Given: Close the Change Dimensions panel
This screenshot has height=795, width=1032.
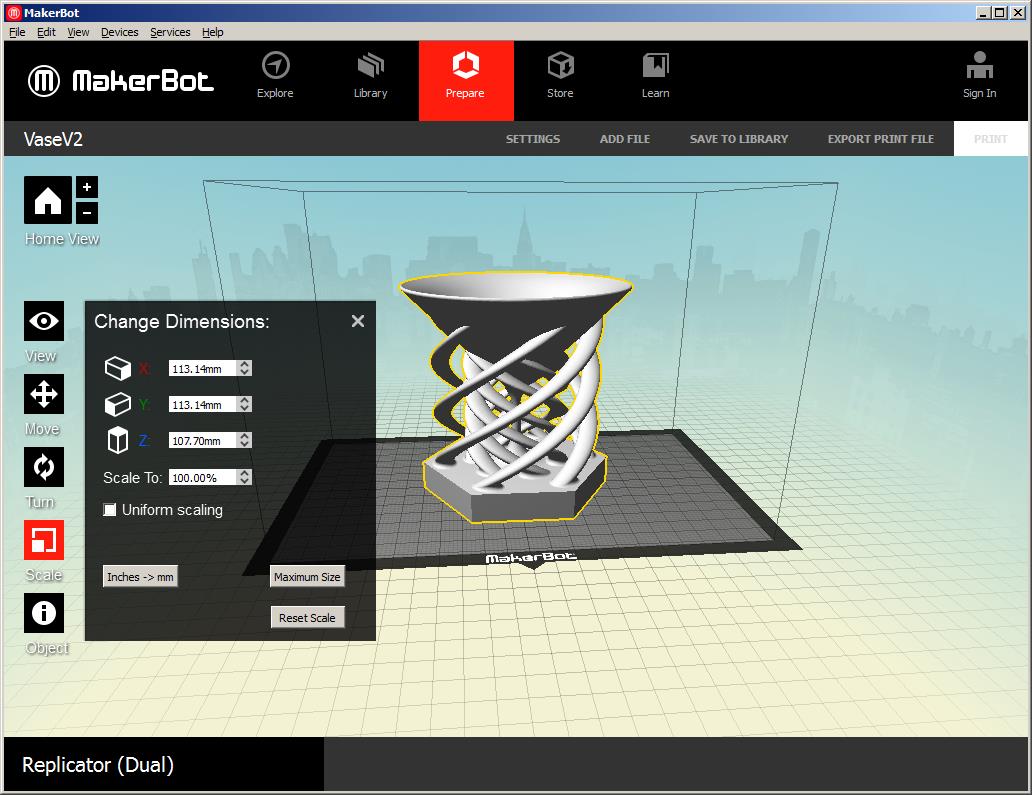Looking at the screenshot, I should pos(358,321).
